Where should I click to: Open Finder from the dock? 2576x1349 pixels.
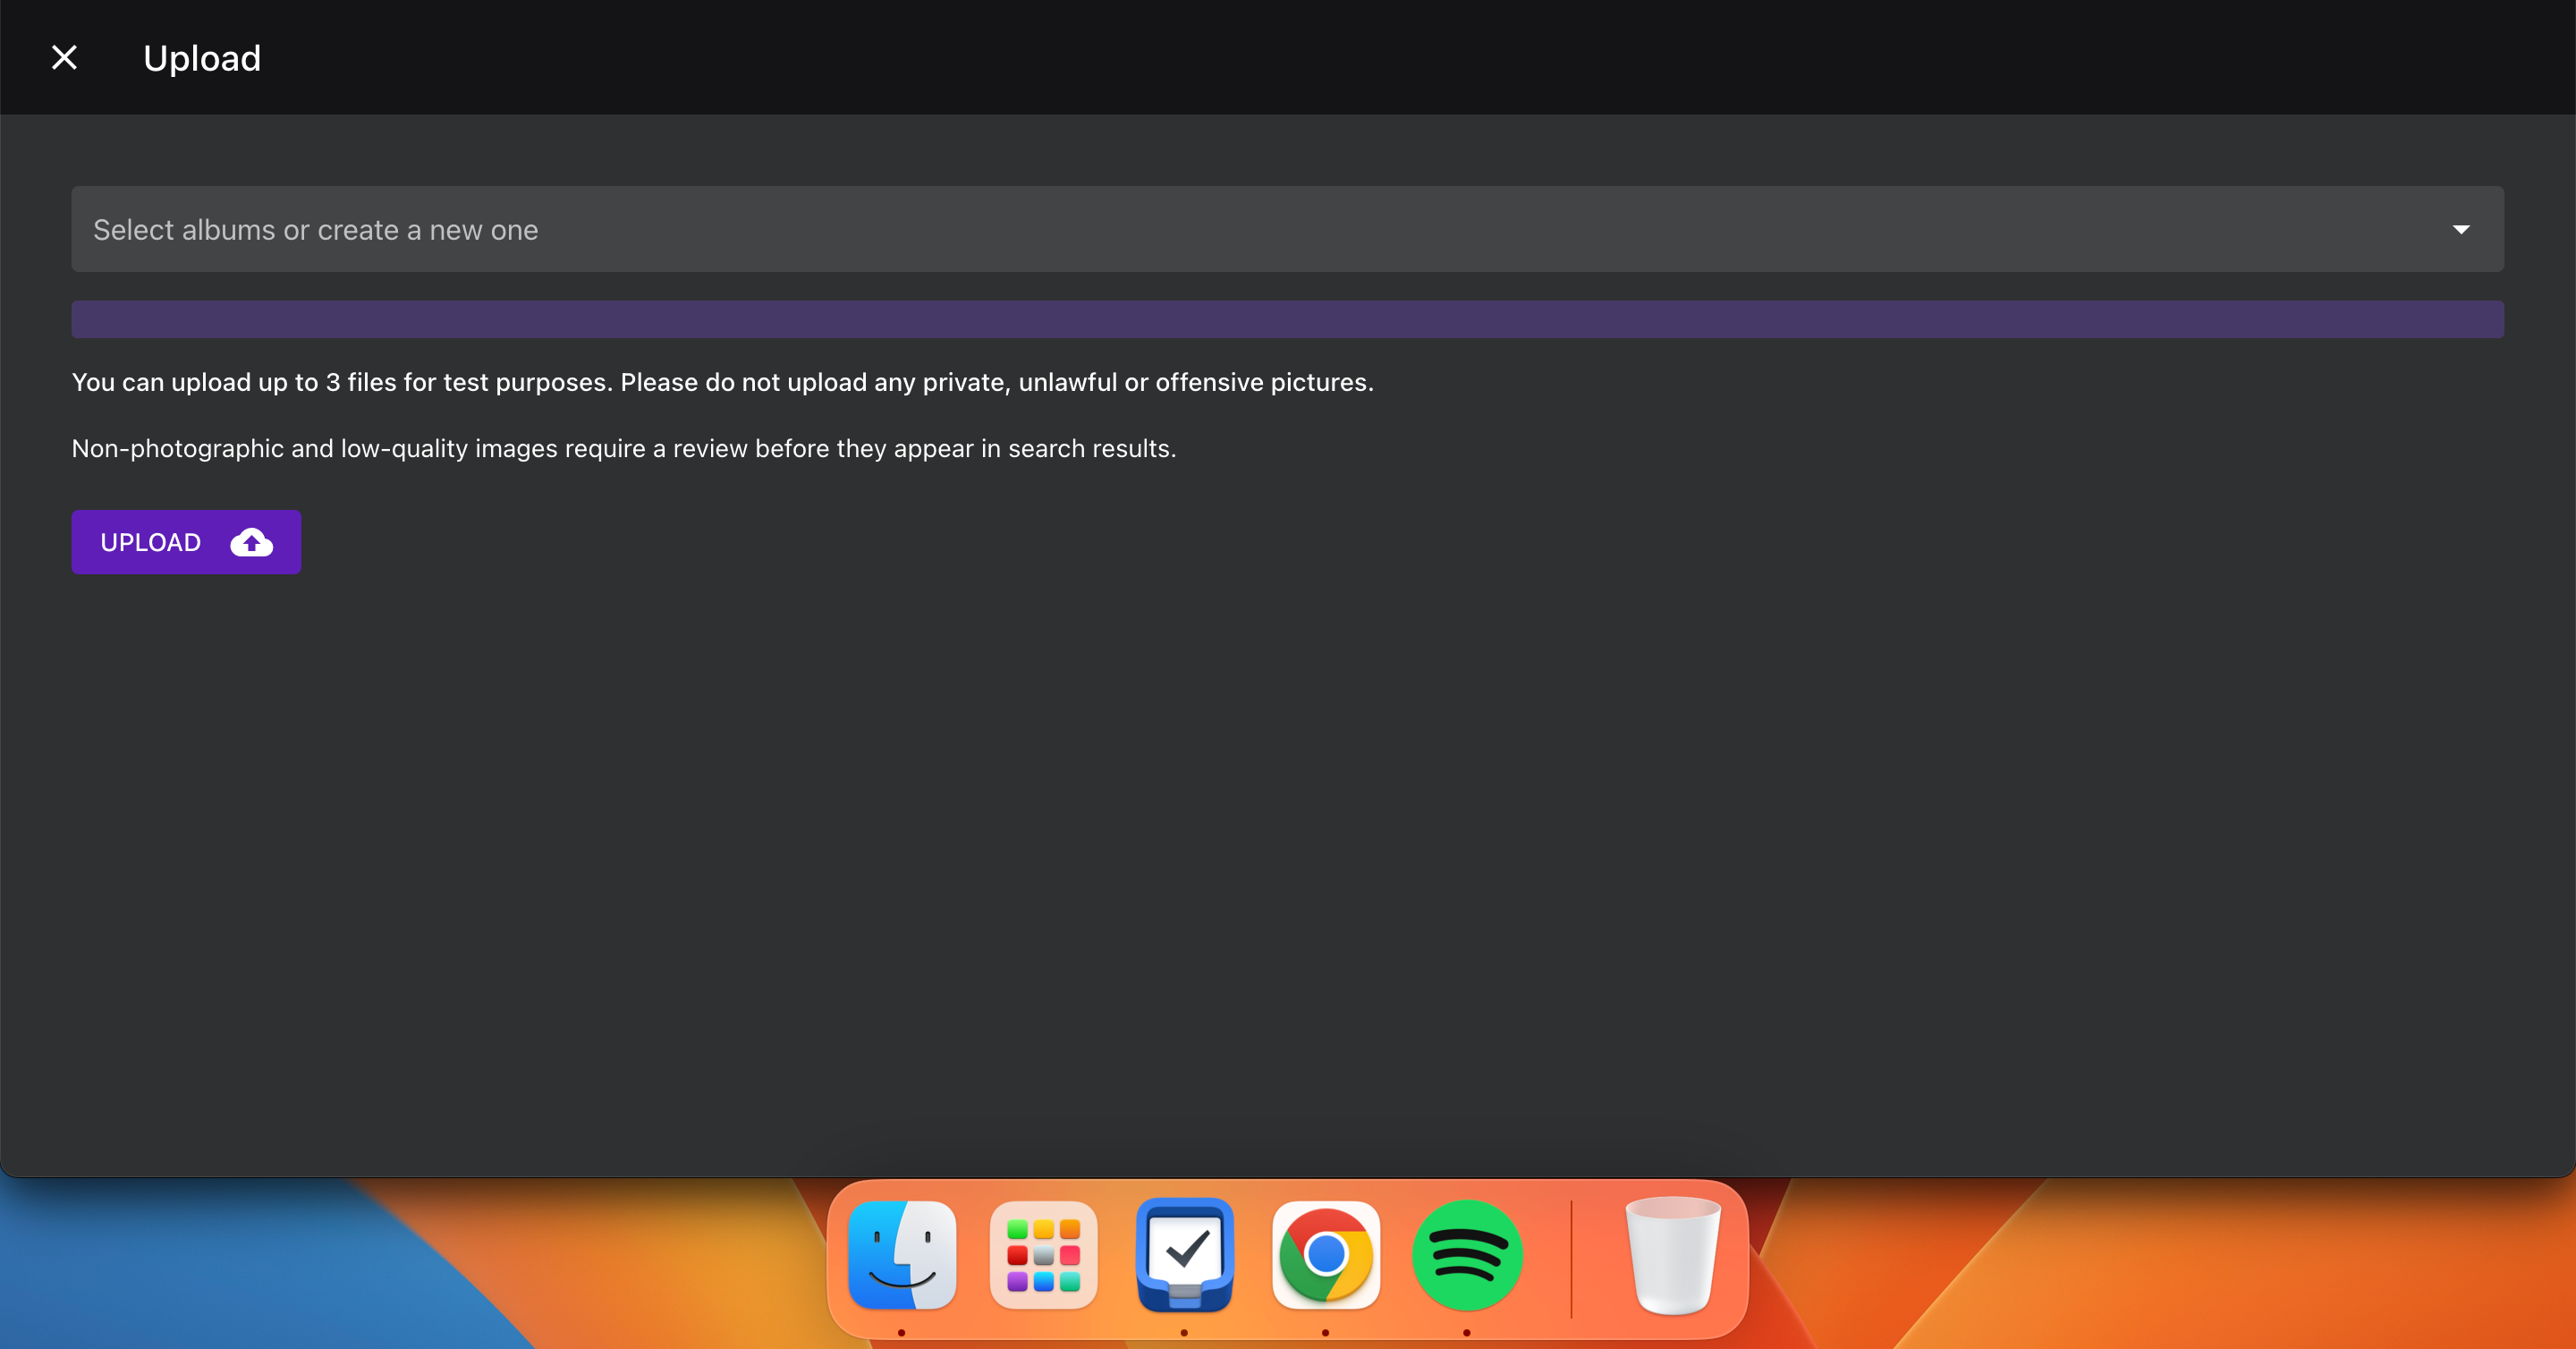(902, 1256)
